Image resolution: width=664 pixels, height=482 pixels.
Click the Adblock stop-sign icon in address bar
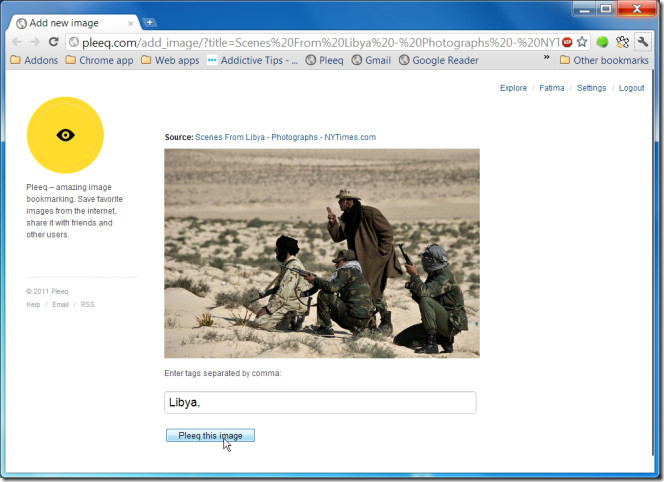point(567,42)
